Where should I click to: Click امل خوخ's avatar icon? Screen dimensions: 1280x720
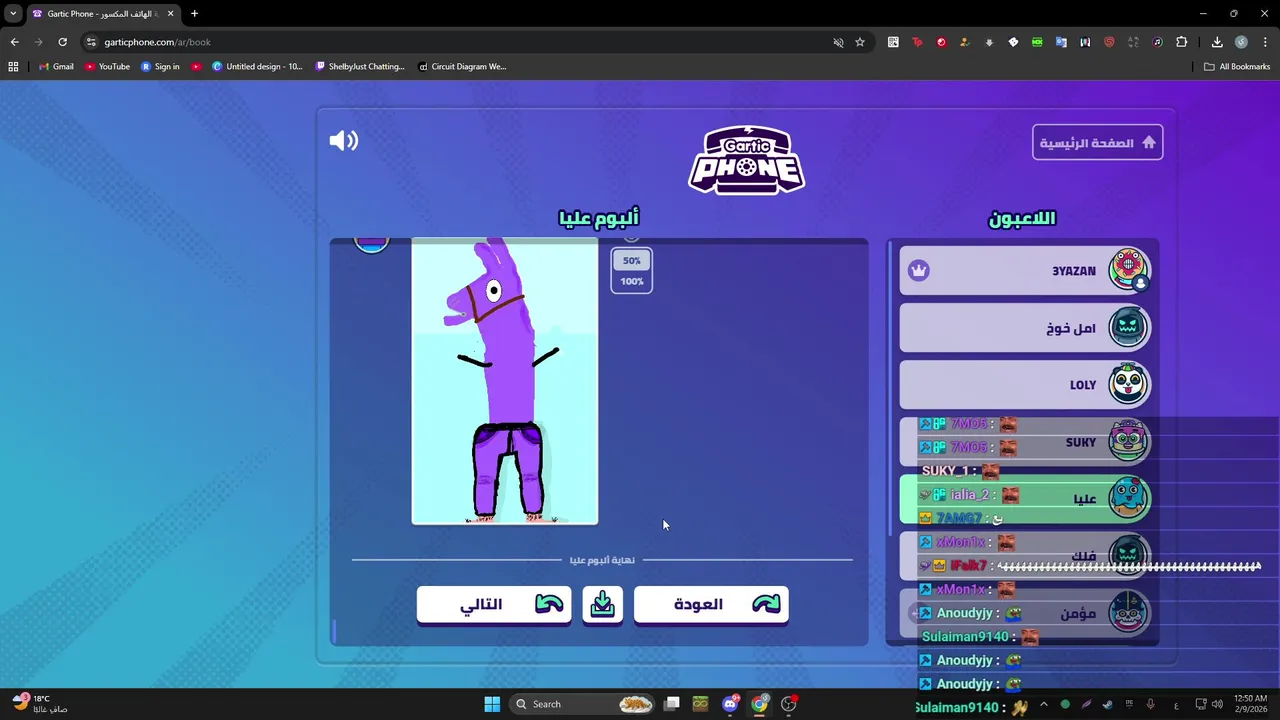click(x=1128, y=327)
